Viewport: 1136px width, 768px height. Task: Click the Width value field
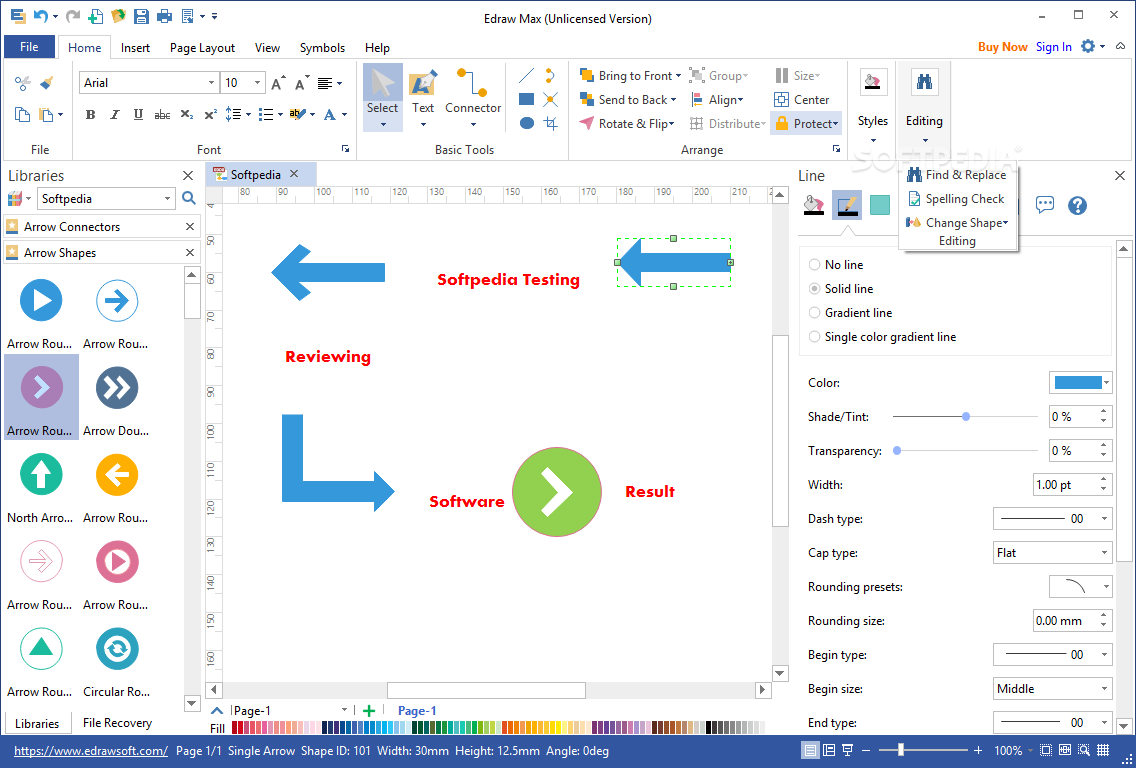click(x=1065, y=485)
